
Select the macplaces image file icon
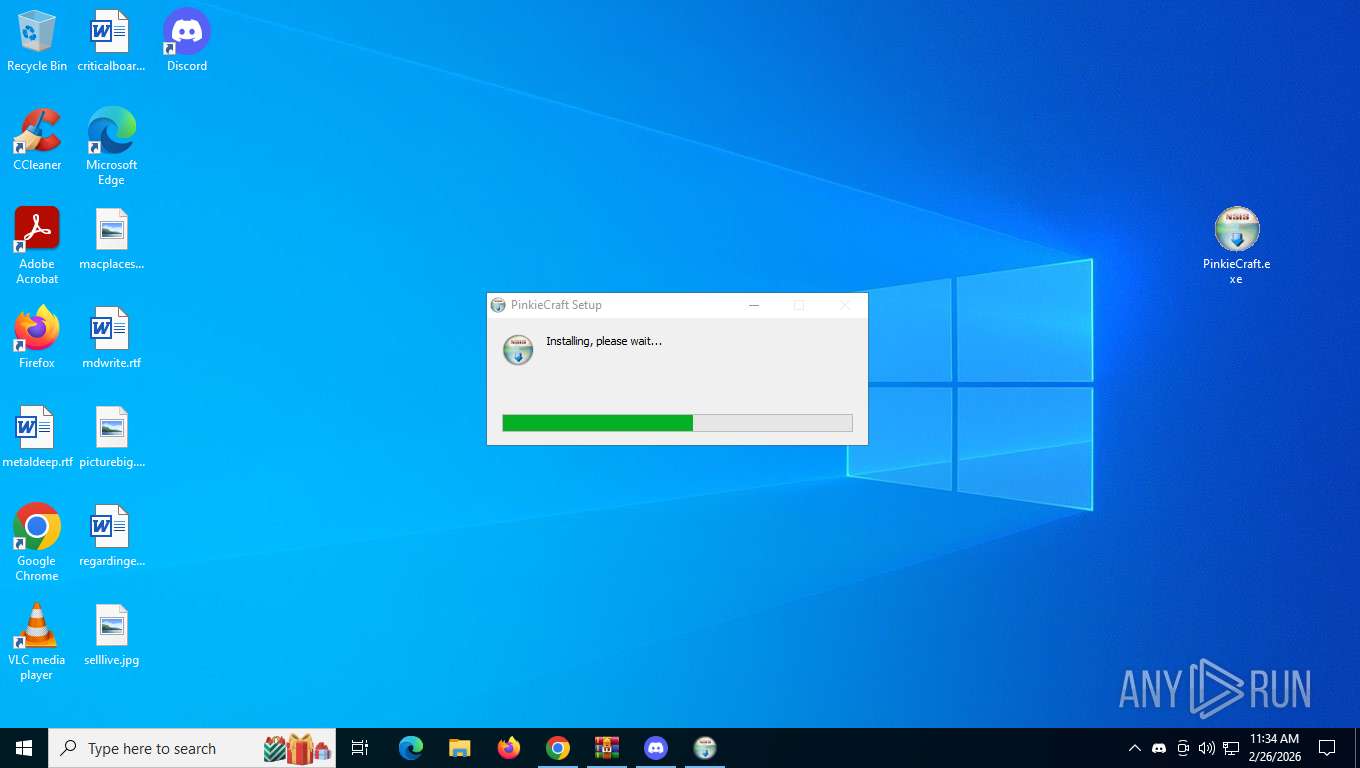click(111, 240)
